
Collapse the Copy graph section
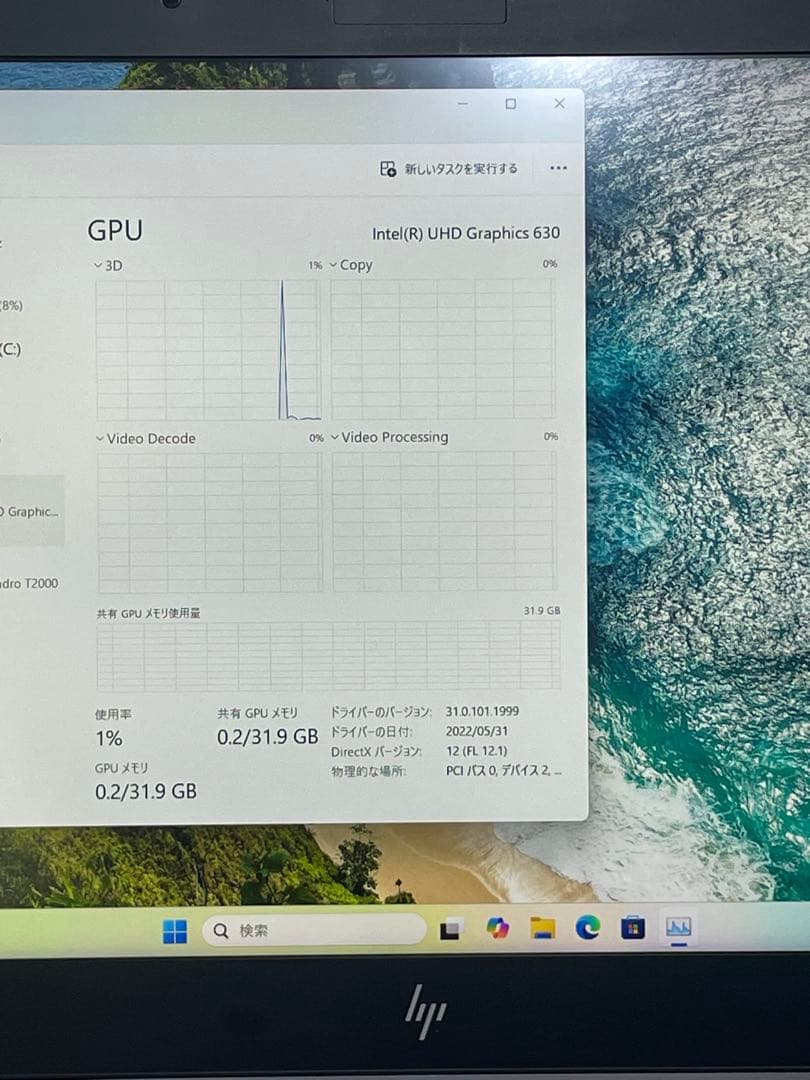point(333,265)
